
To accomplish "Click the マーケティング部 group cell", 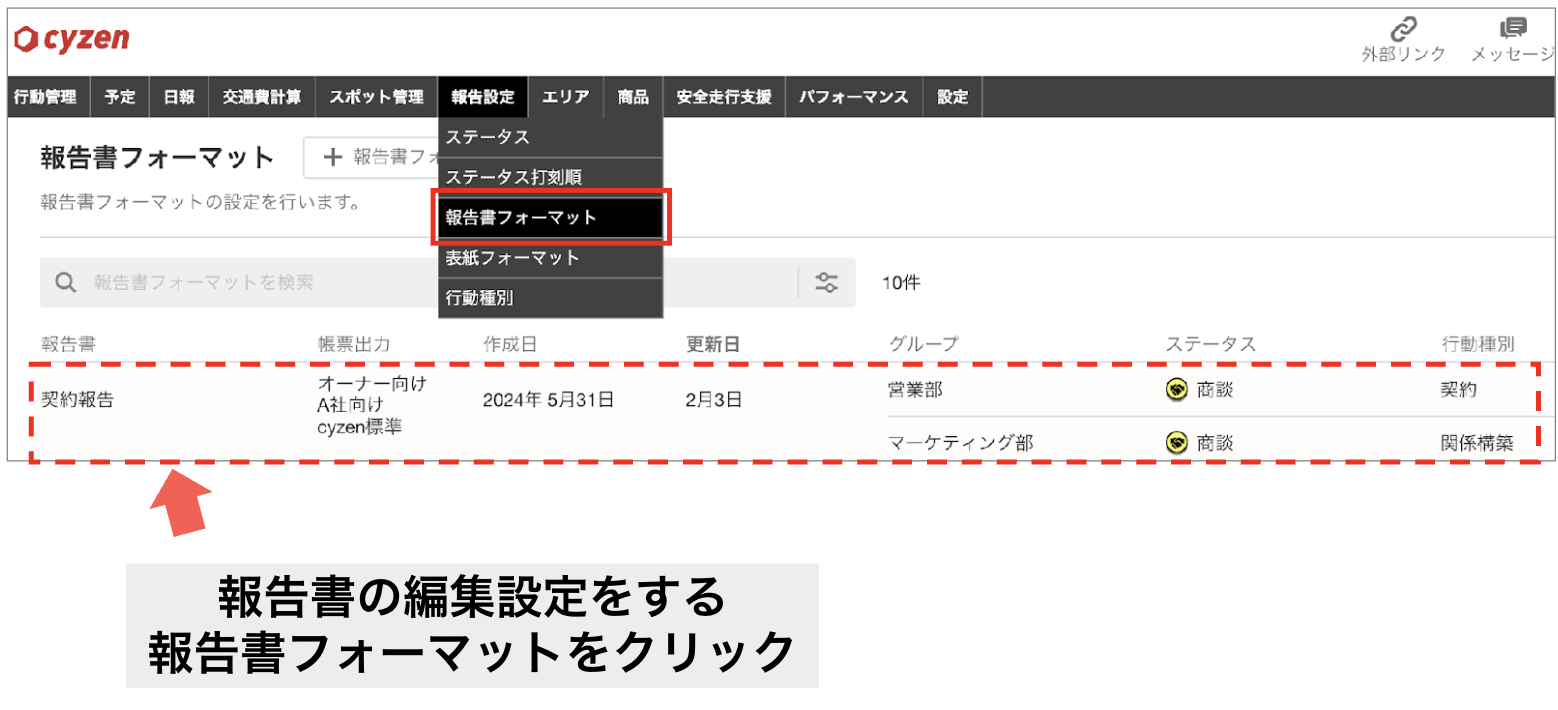I will pyautogui.click(x=960, y=442).
